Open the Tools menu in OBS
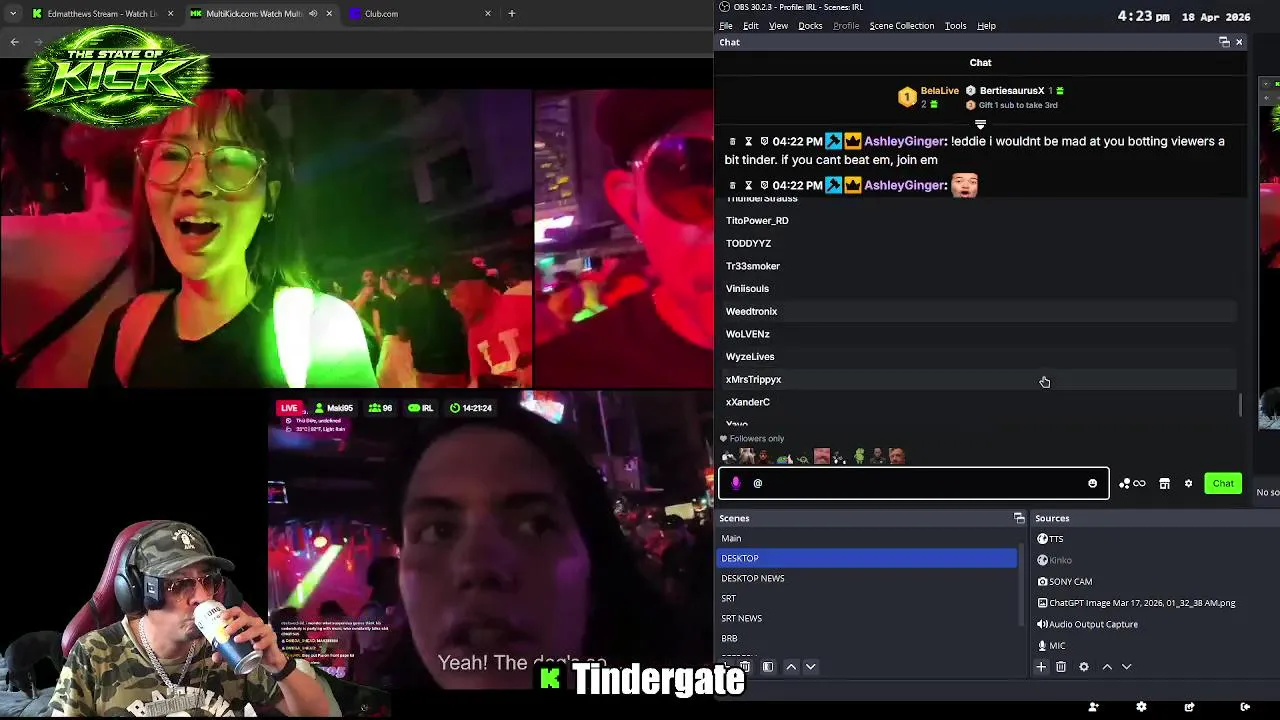Viewport: 1280px width, 720px height. 955,26
